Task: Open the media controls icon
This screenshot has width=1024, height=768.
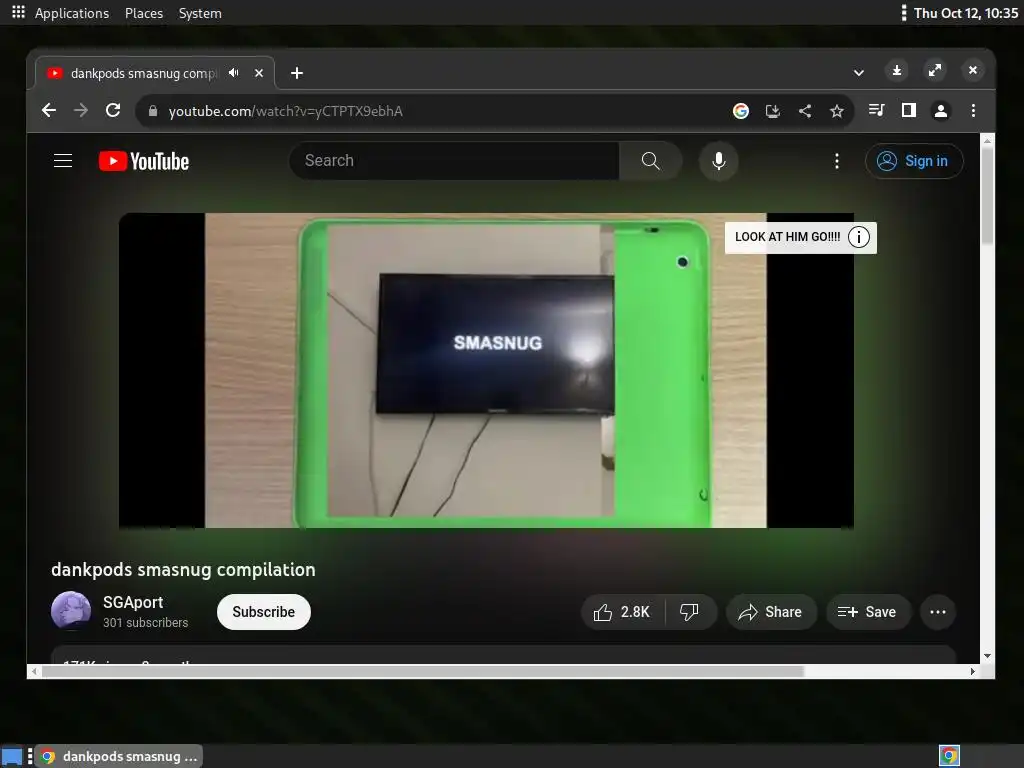Action: 876,110
